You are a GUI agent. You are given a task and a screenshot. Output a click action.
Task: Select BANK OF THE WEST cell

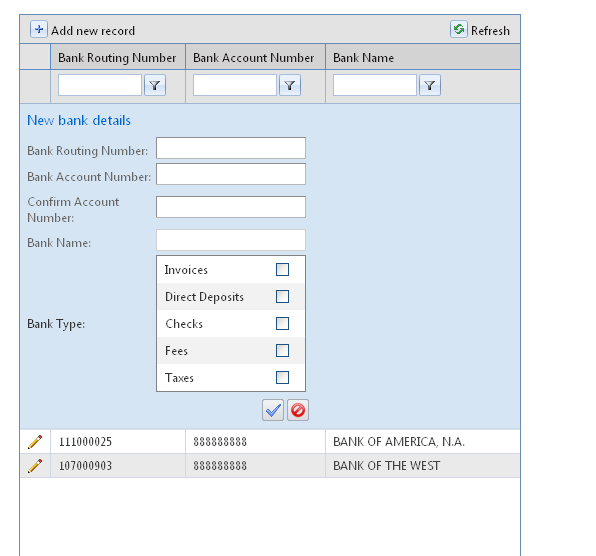coord(387,466)
